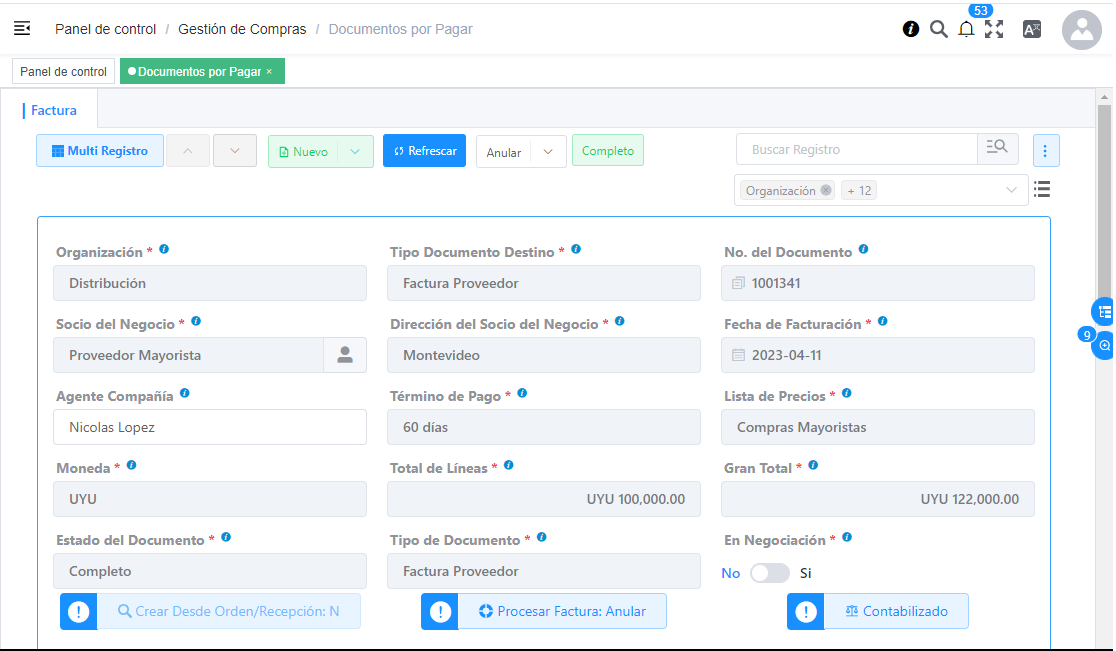Click the Procesar Factura: Anular button
Screen dimensions: 1116x651
point(561,611)
